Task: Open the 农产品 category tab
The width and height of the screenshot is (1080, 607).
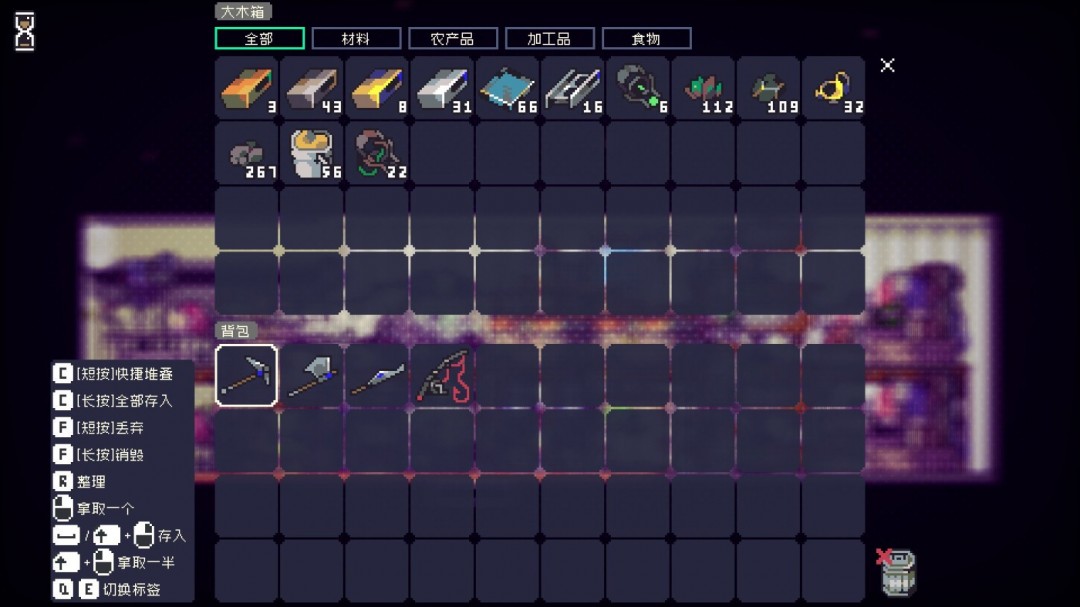Action: coord(452,39)
